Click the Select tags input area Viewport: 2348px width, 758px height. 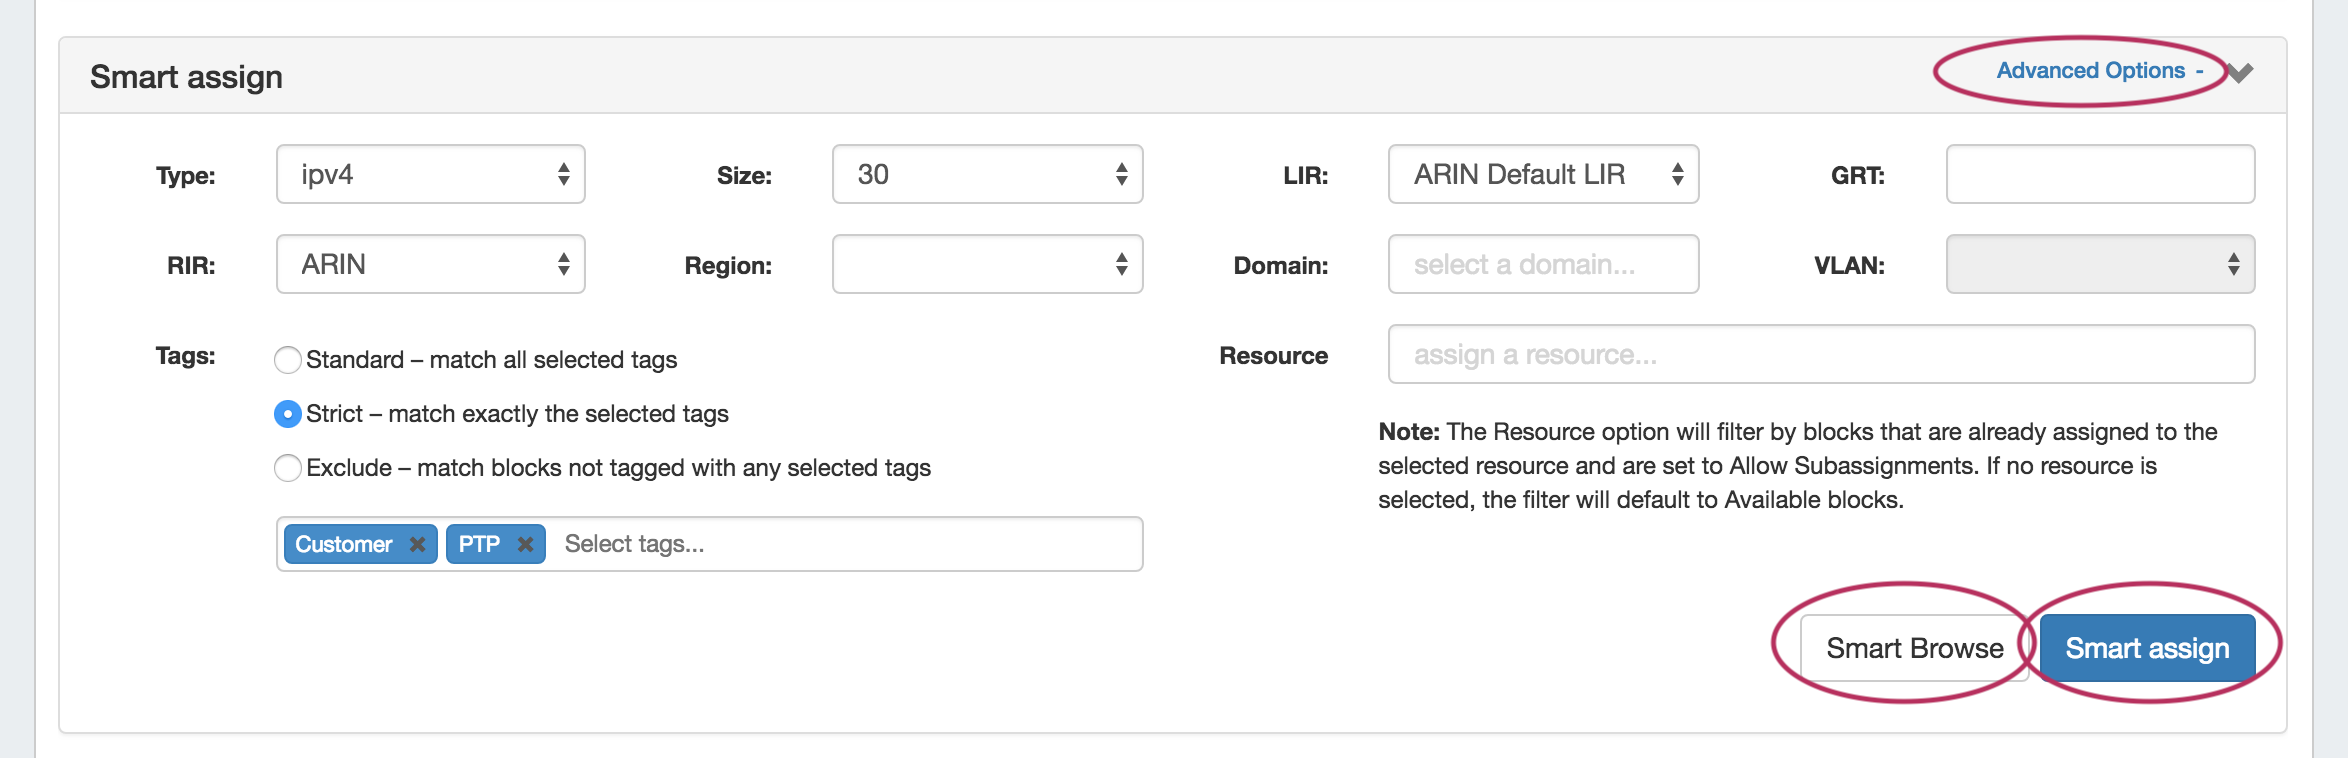pos(840,544)
